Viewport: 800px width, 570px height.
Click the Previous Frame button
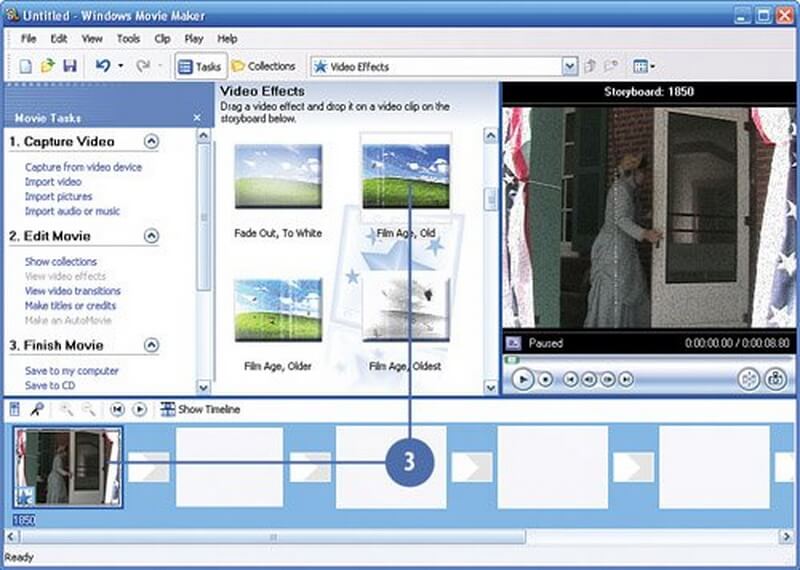589,379
